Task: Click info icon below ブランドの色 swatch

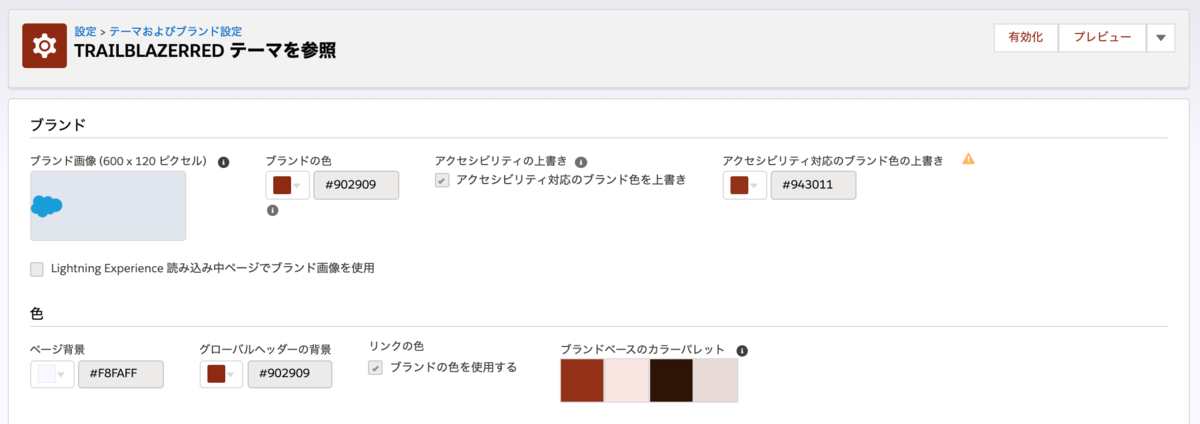Action: point(272,210)
